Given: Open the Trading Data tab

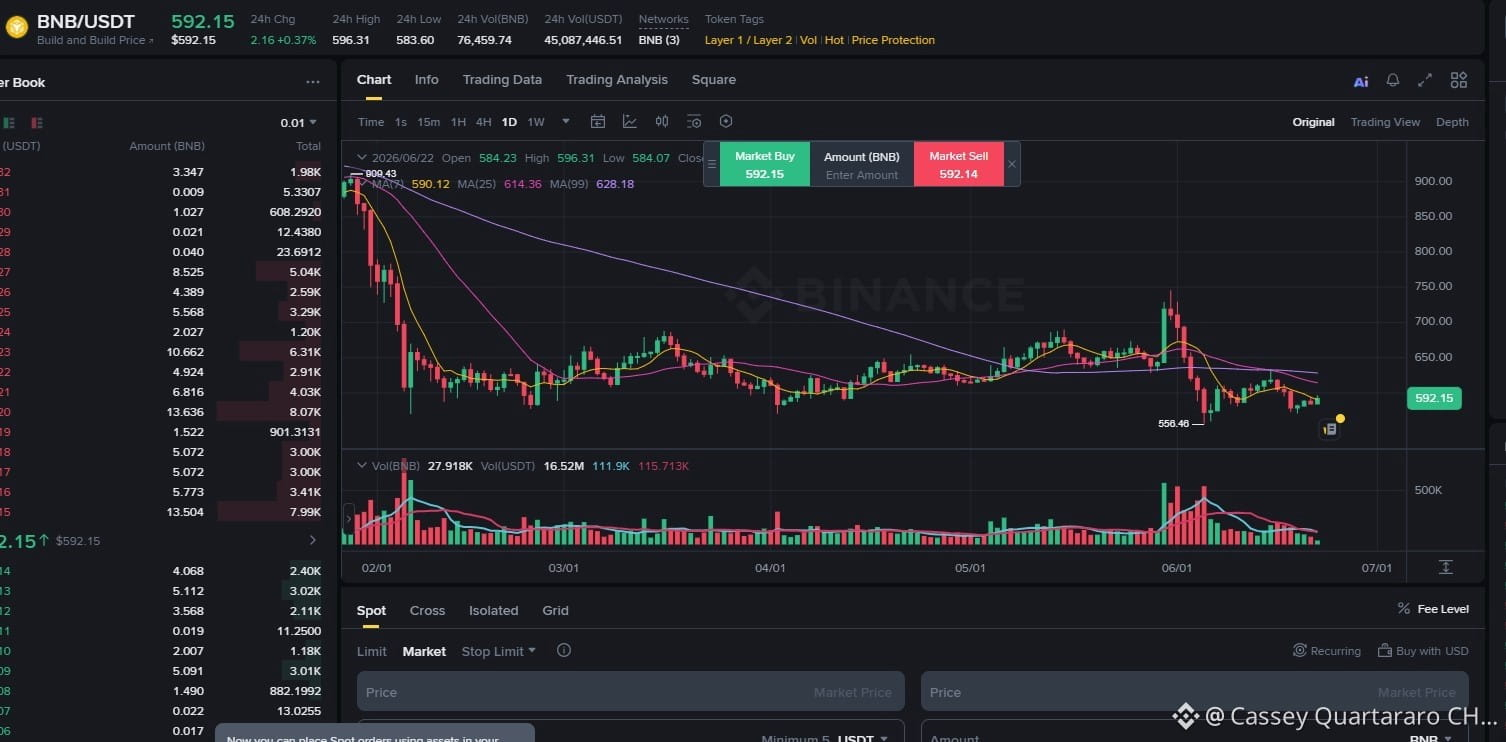Looking at the screenshot, I should pyautogui.click(x=502, y=80).
